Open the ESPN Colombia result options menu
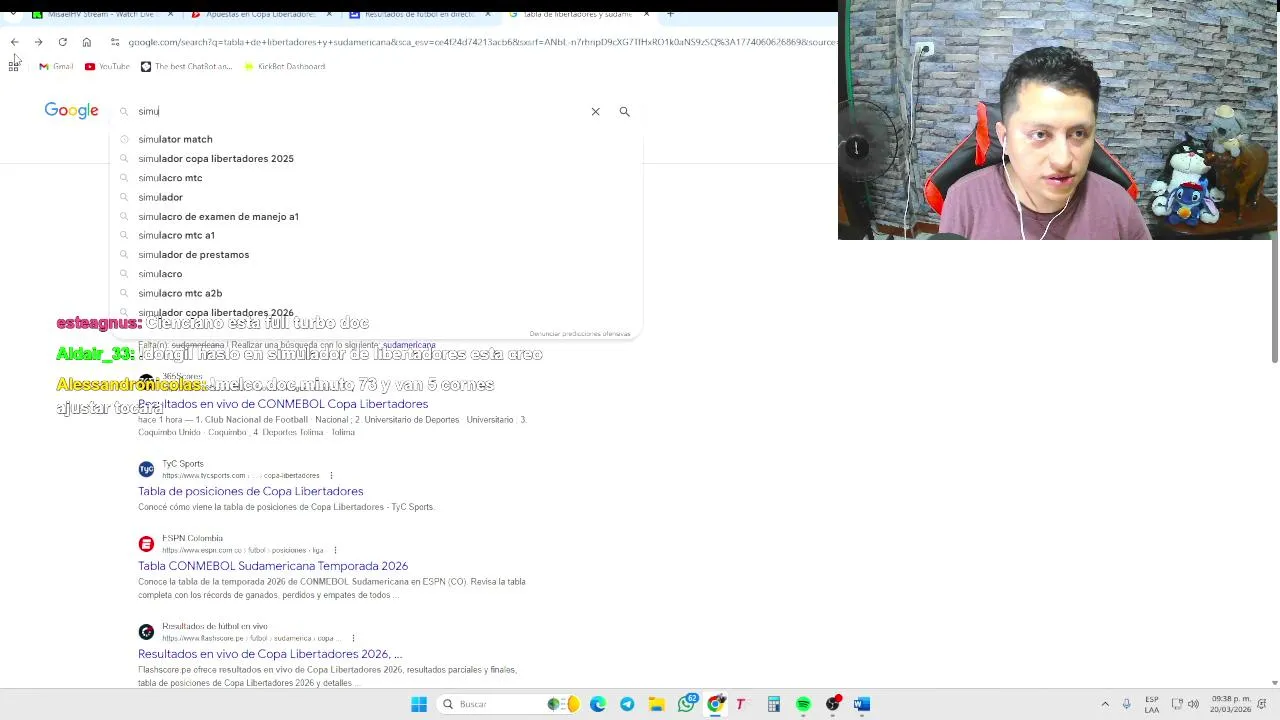The width and height of the screenshot is (1280, 720). 335,550
